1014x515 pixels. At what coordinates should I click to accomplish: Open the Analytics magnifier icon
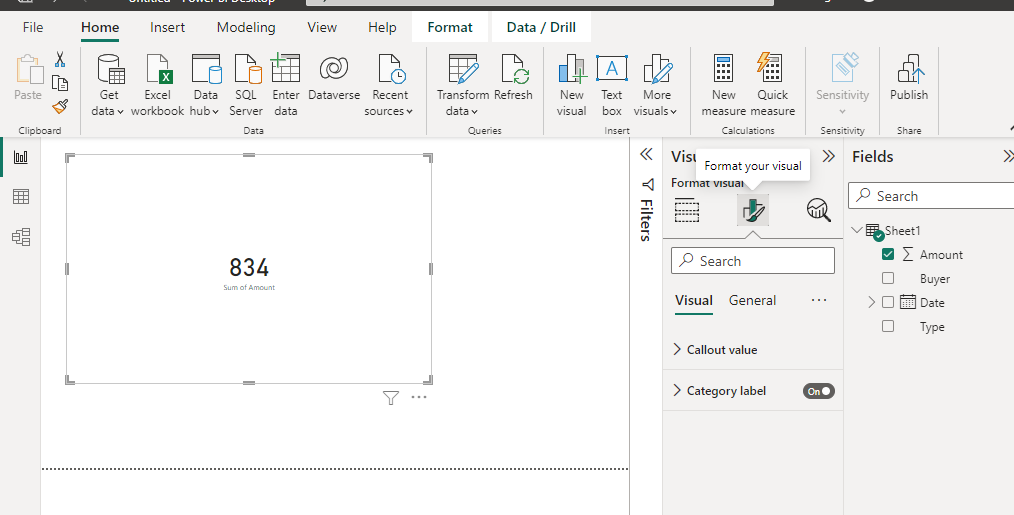point(819,210)
